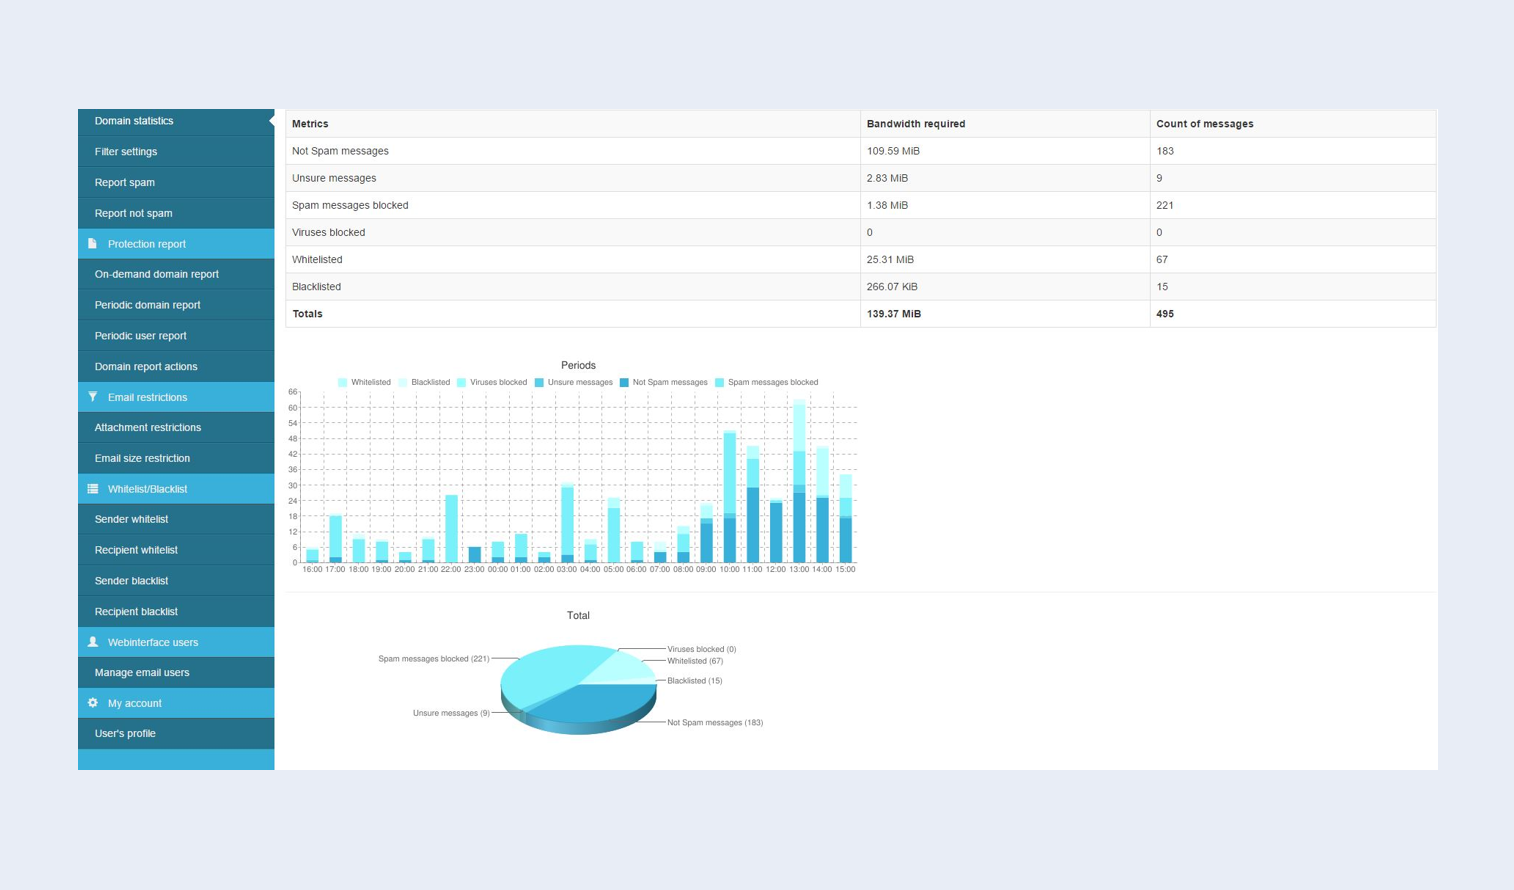Click the Whitelisted row label in table
The width and height of the screenshot is (1514, 890).
coord(317,259)
